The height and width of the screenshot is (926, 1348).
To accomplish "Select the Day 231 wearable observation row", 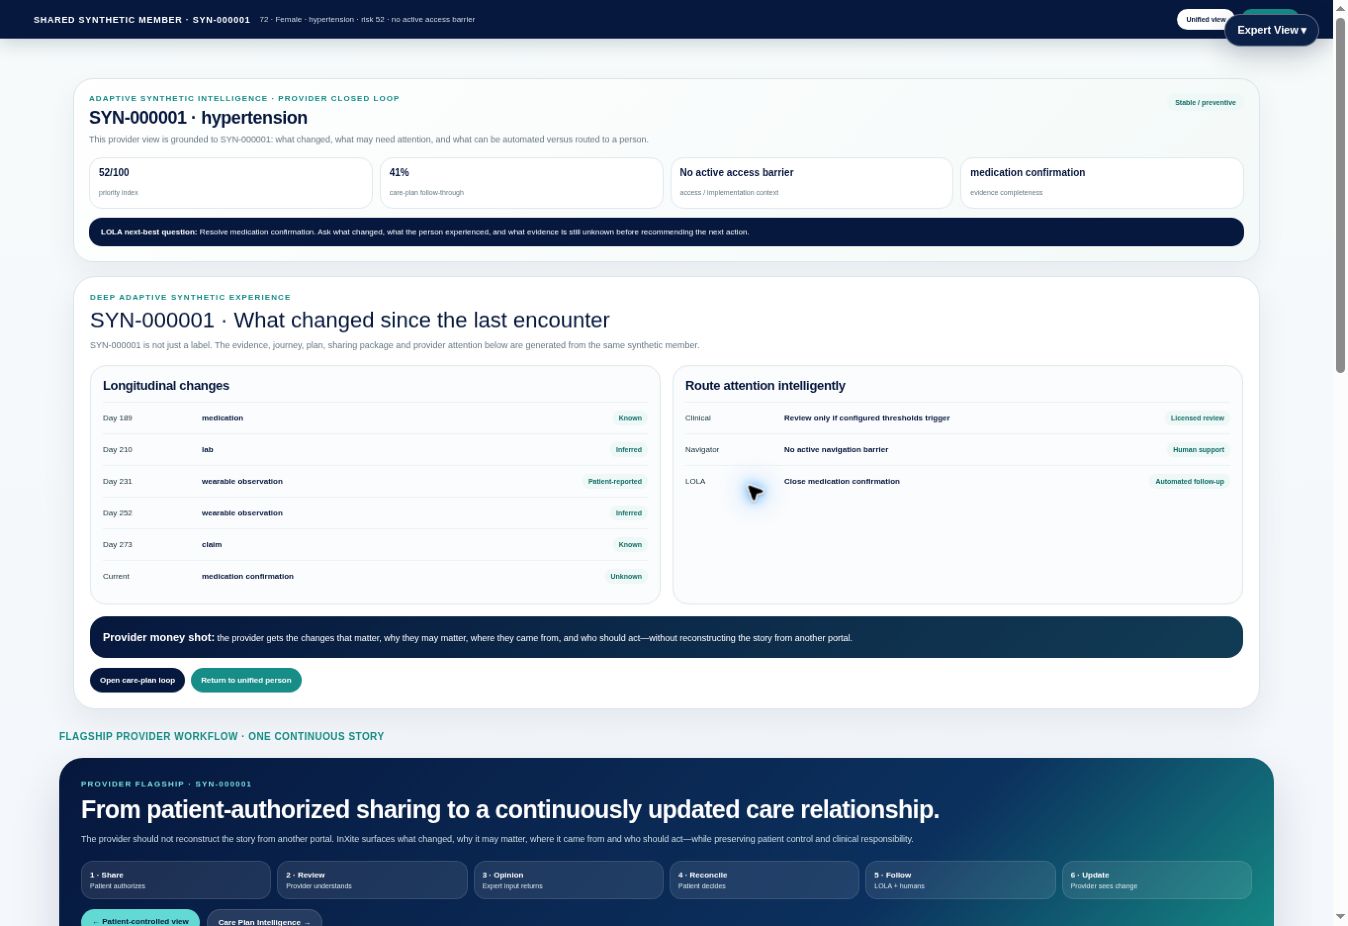I will click(x=375, y=482).
